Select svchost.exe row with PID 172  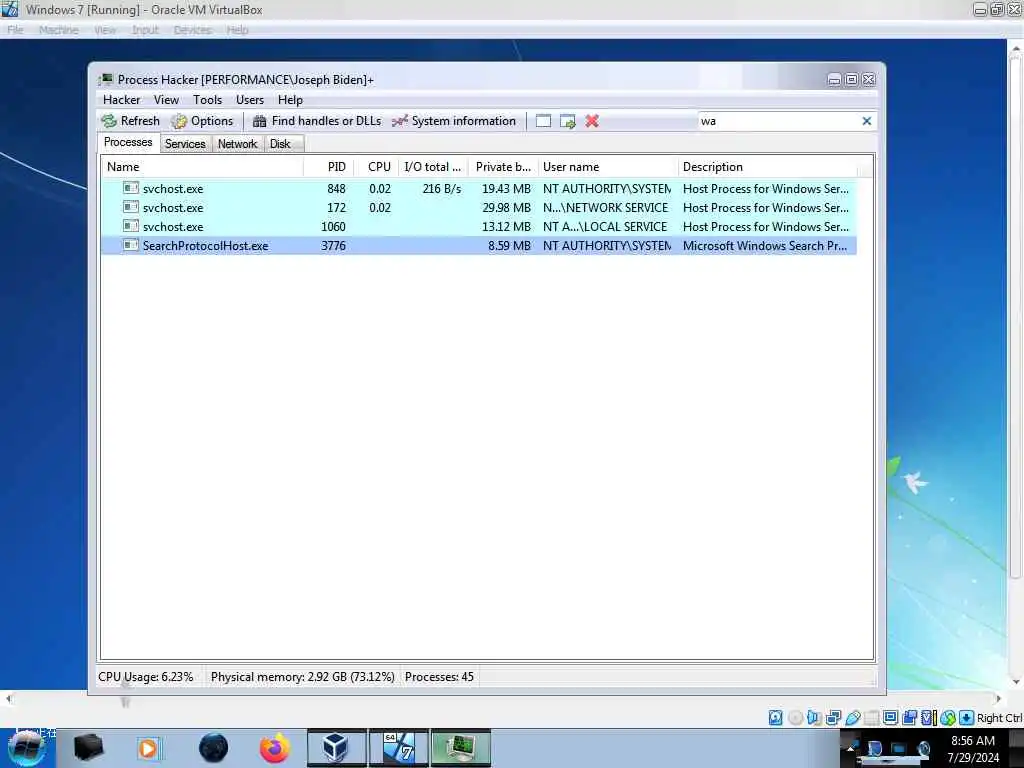click(479, 208)
